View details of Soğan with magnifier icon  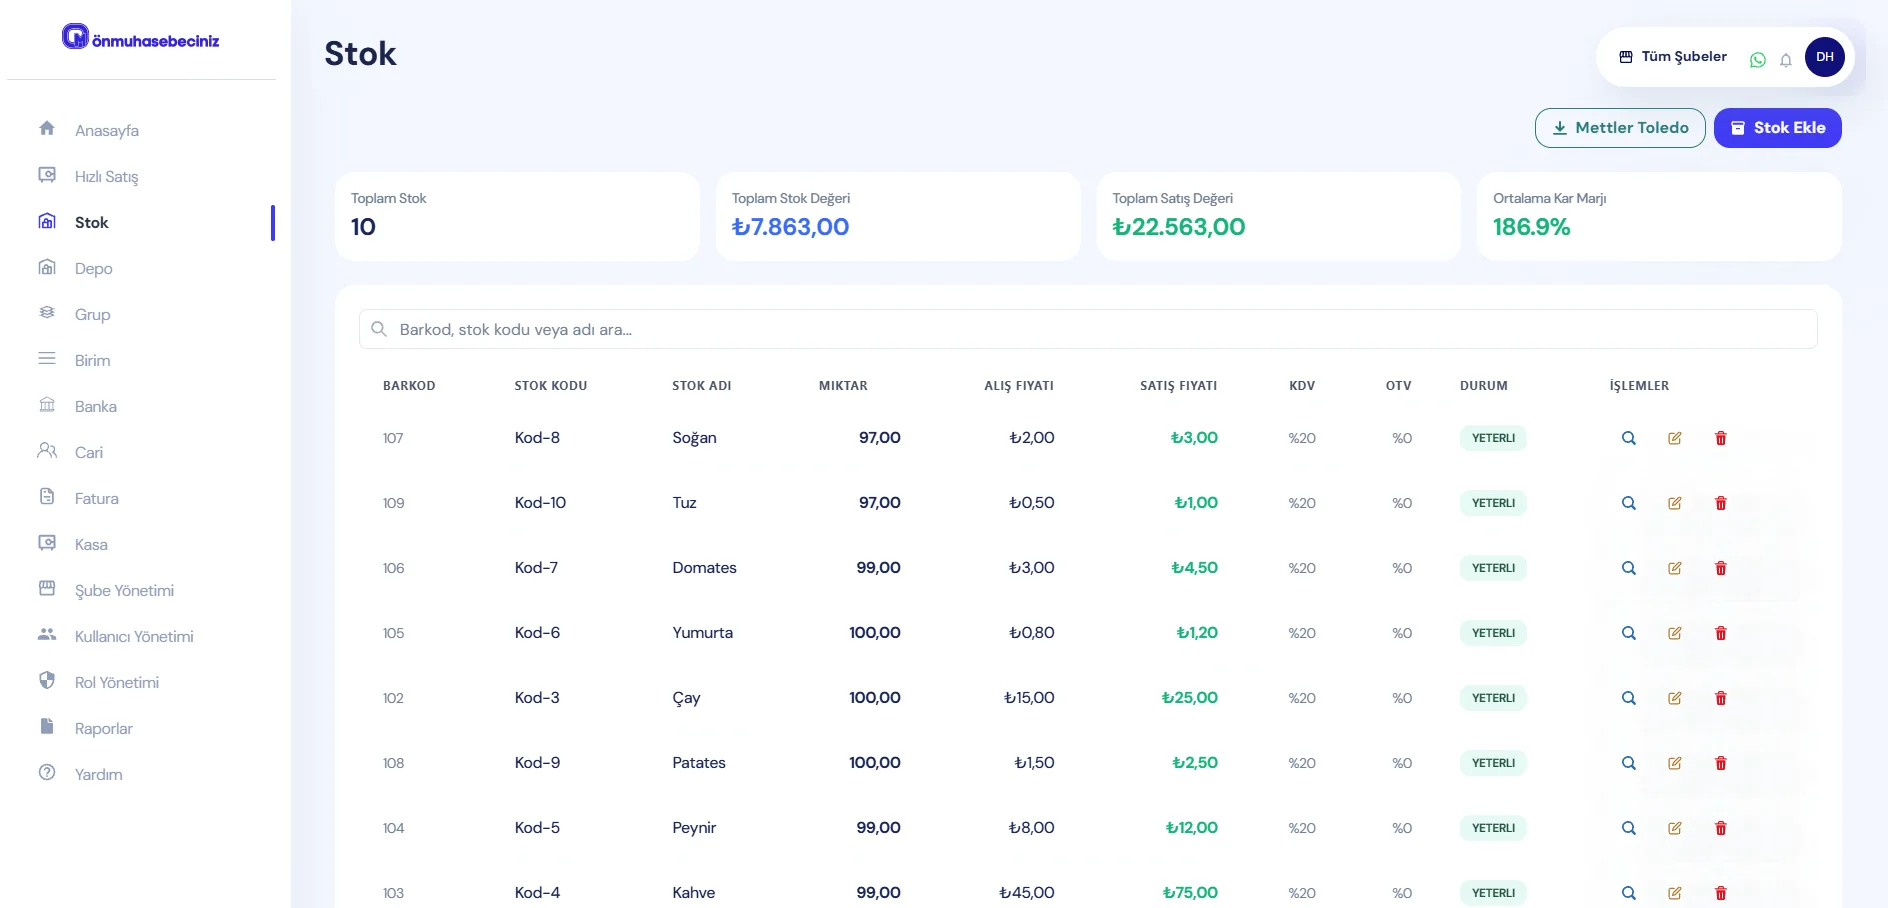click(1628, 438)
